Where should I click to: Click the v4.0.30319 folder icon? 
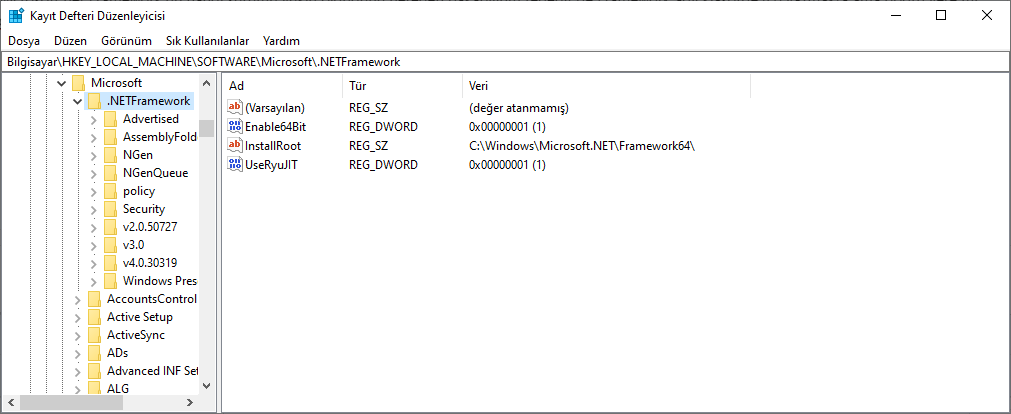click(x=110, y=263)
